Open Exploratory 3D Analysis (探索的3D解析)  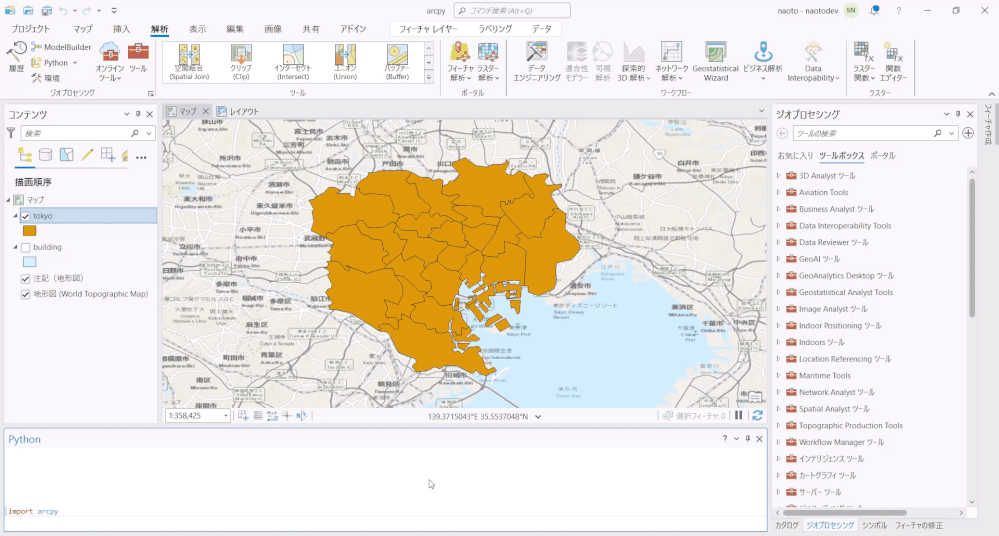tap(633, 62)
